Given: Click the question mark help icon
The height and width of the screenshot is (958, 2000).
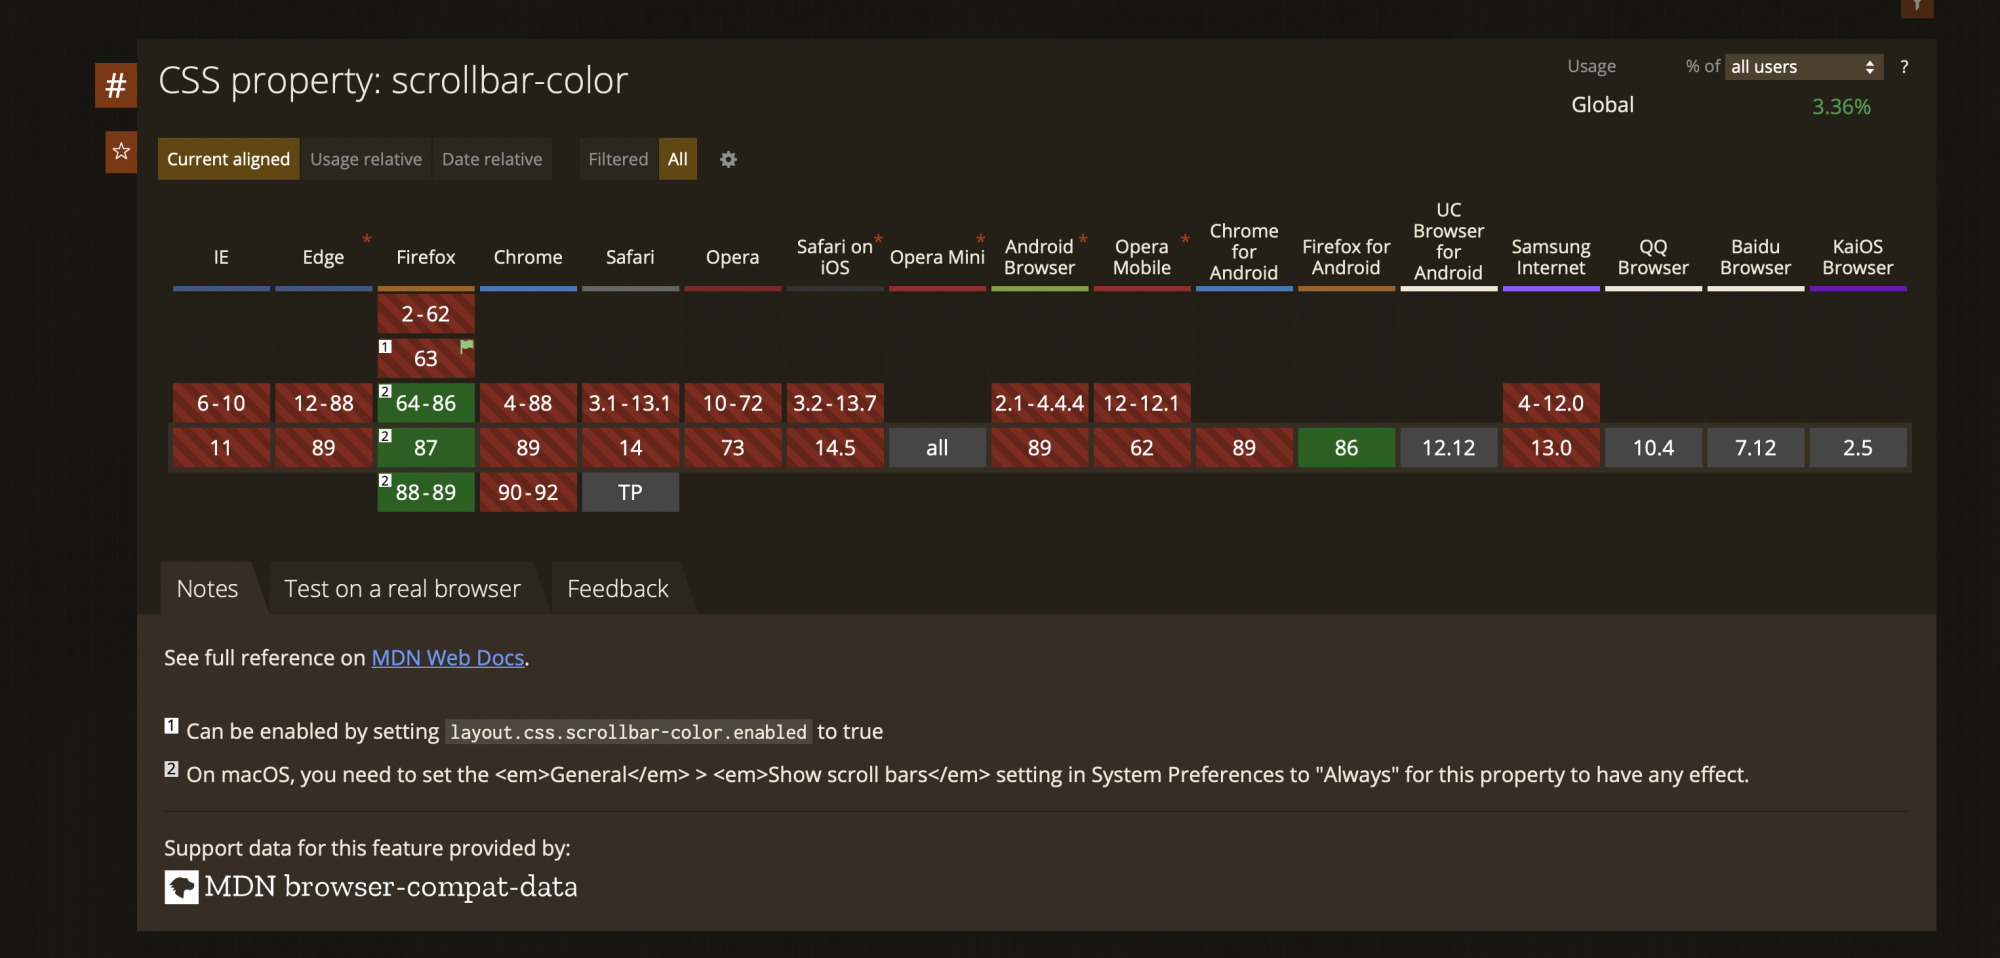Looking at the screenshot, I should pos(1904,67).
